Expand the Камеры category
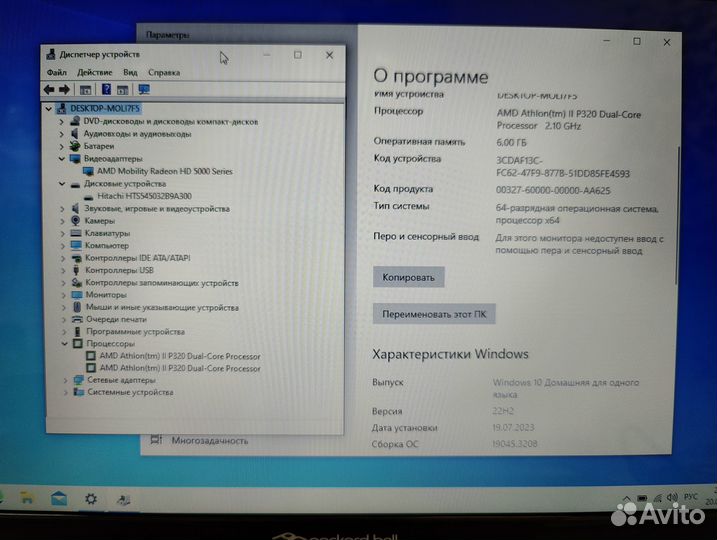The width and height of the screenshot is (717, 540). [x=62, y=221]
